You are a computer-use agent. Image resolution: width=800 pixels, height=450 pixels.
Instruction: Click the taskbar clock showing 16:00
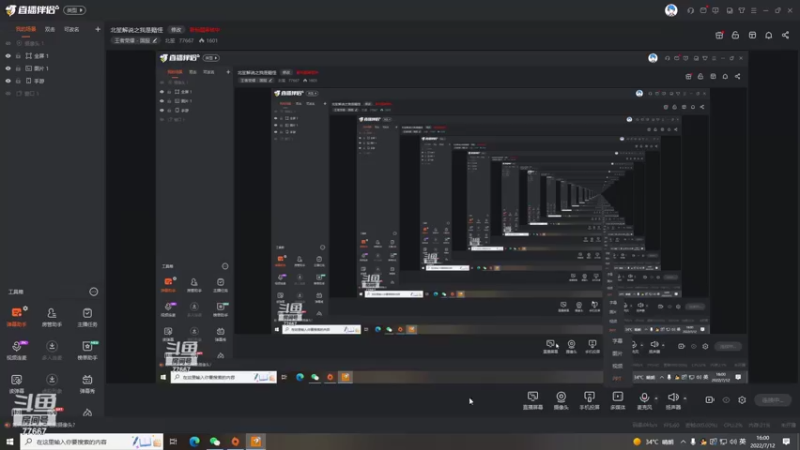coord(763,441)
